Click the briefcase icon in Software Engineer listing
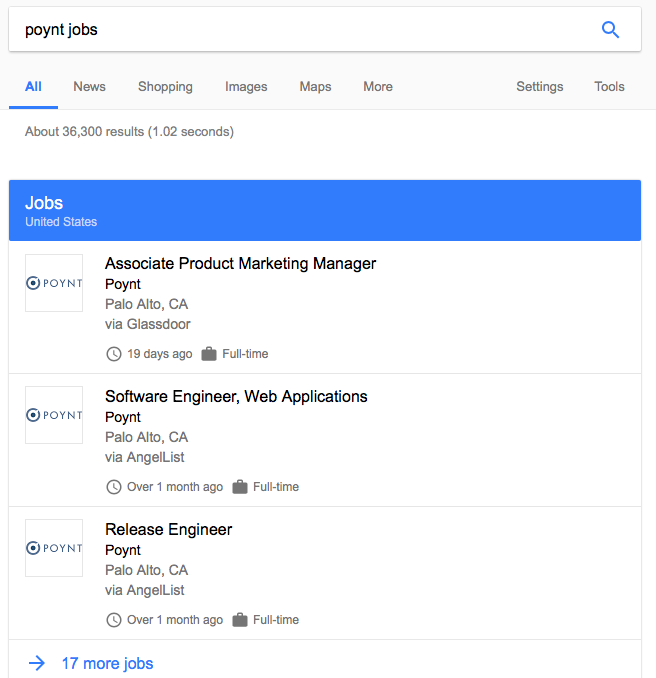The height and width of the screenshot is (678, 656). click(x=240, y=487)
